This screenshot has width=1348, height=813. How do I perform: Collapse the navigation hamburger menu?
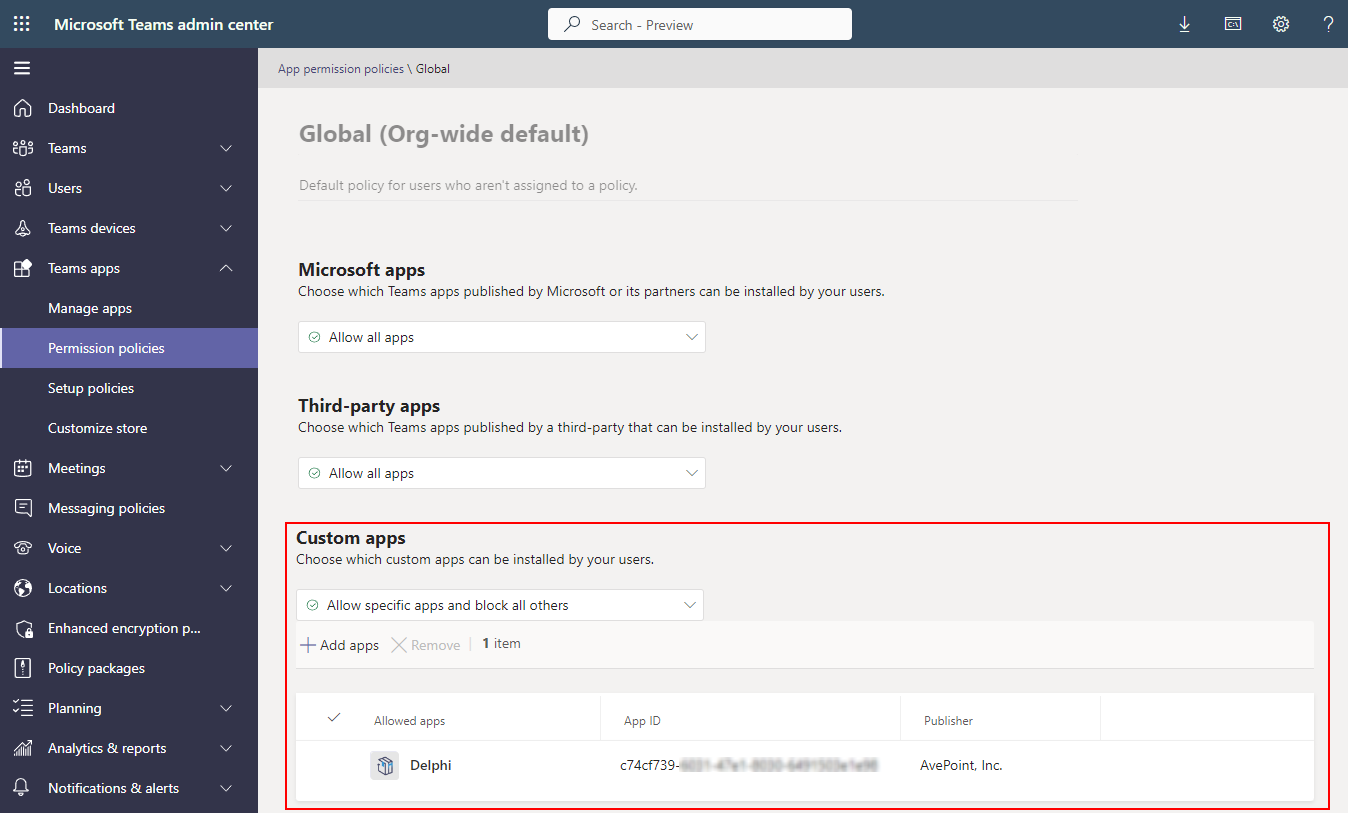tap(22, 68)
